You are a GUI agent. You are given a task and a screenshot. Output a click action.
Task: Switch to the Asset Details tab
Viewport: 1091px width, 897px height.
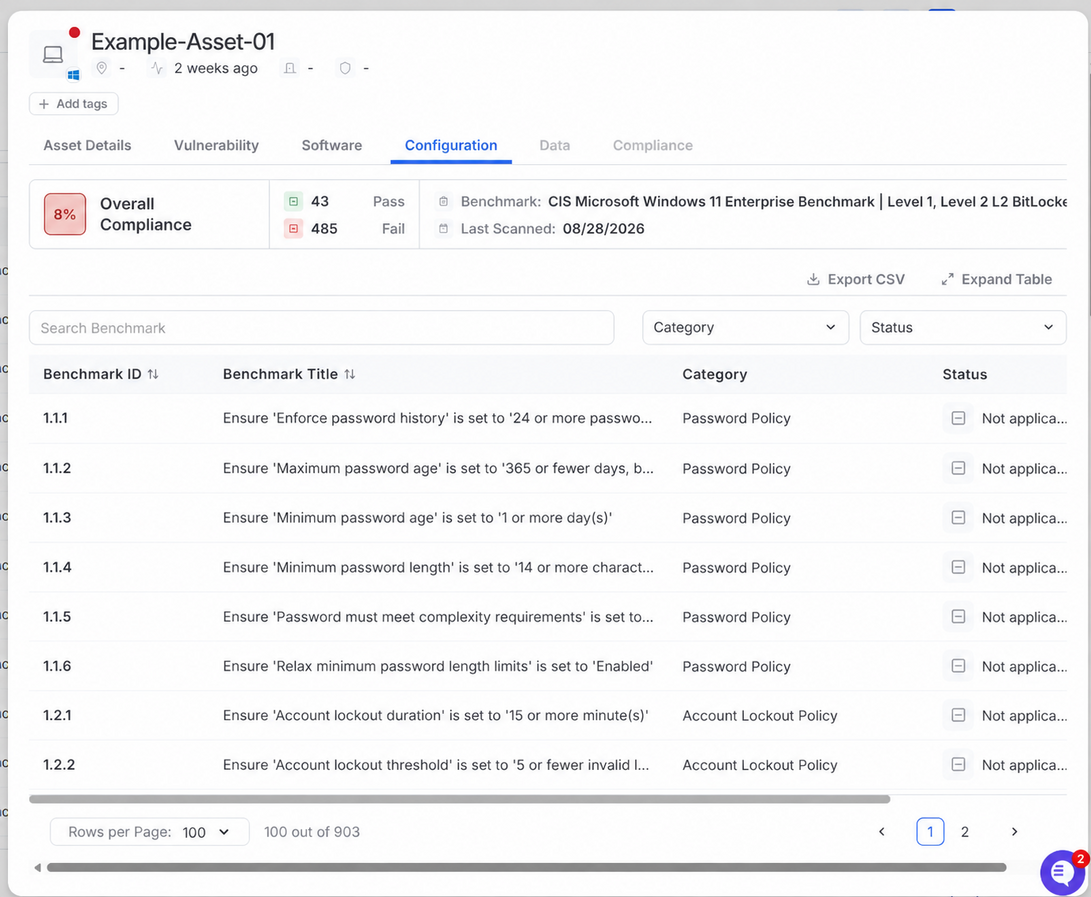87,145
